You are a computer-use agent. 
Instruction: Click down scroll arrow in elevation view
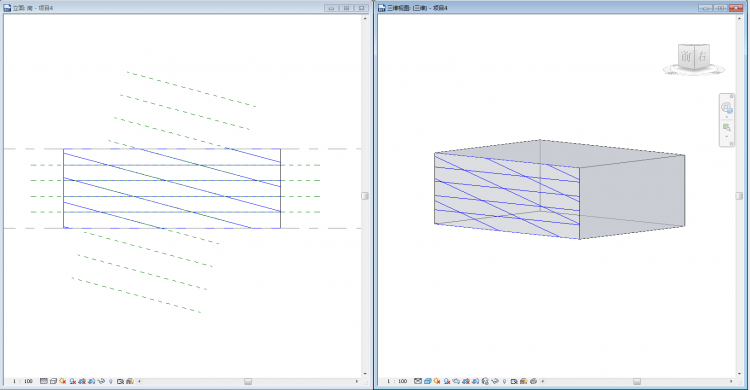click(x=365, y=374)
